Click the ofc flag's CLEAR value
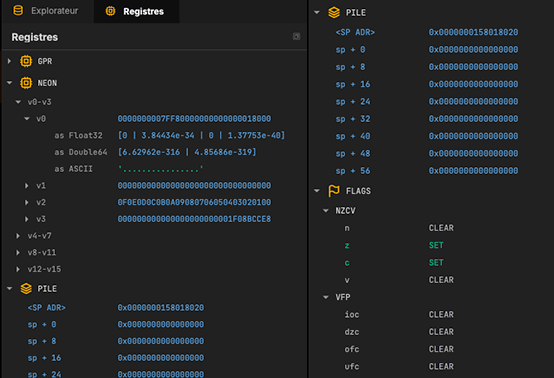Screen dimensions: 554x378 [x=441, y=349]
